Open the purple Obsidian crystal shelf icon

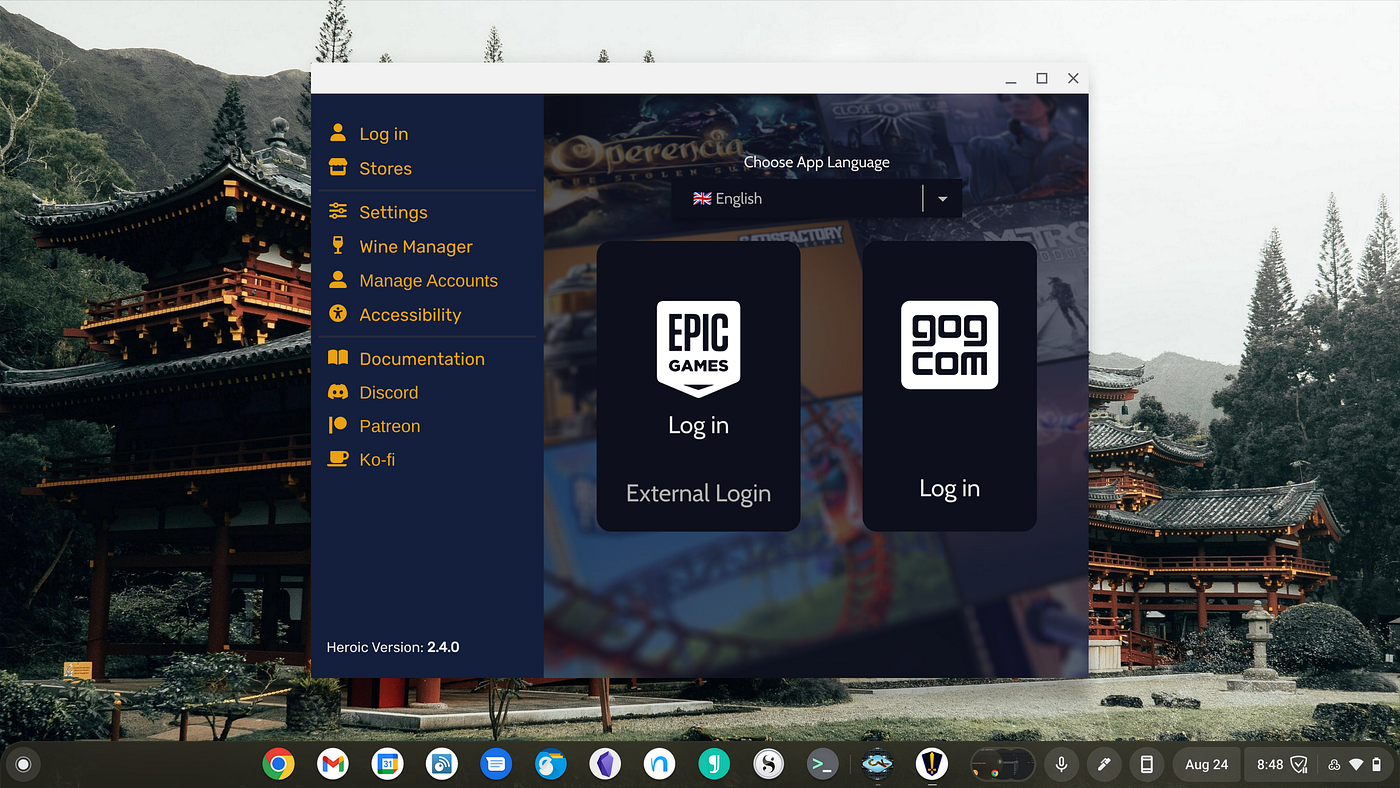pyautogui.click(x=605, y=764)
